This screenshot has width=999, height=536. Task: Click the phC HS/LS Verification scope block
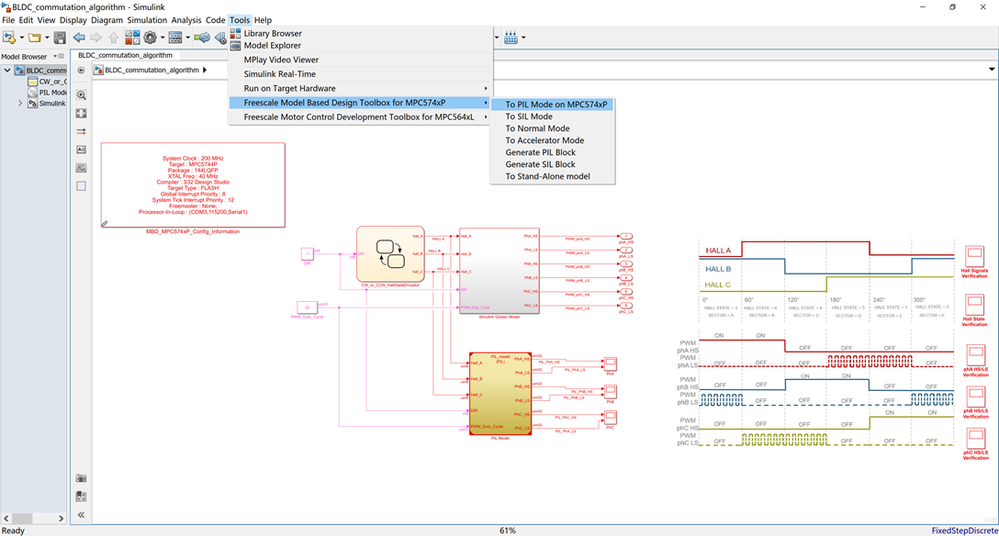pyautogui.click(x=975, y=438)
